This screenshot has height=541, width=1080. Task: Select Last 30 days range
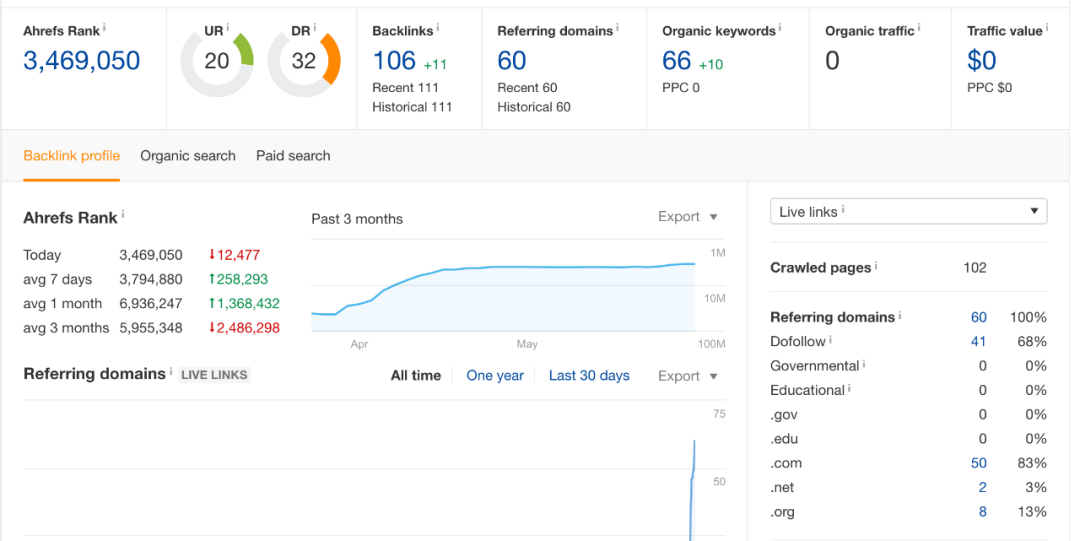(x=590, y=376)
